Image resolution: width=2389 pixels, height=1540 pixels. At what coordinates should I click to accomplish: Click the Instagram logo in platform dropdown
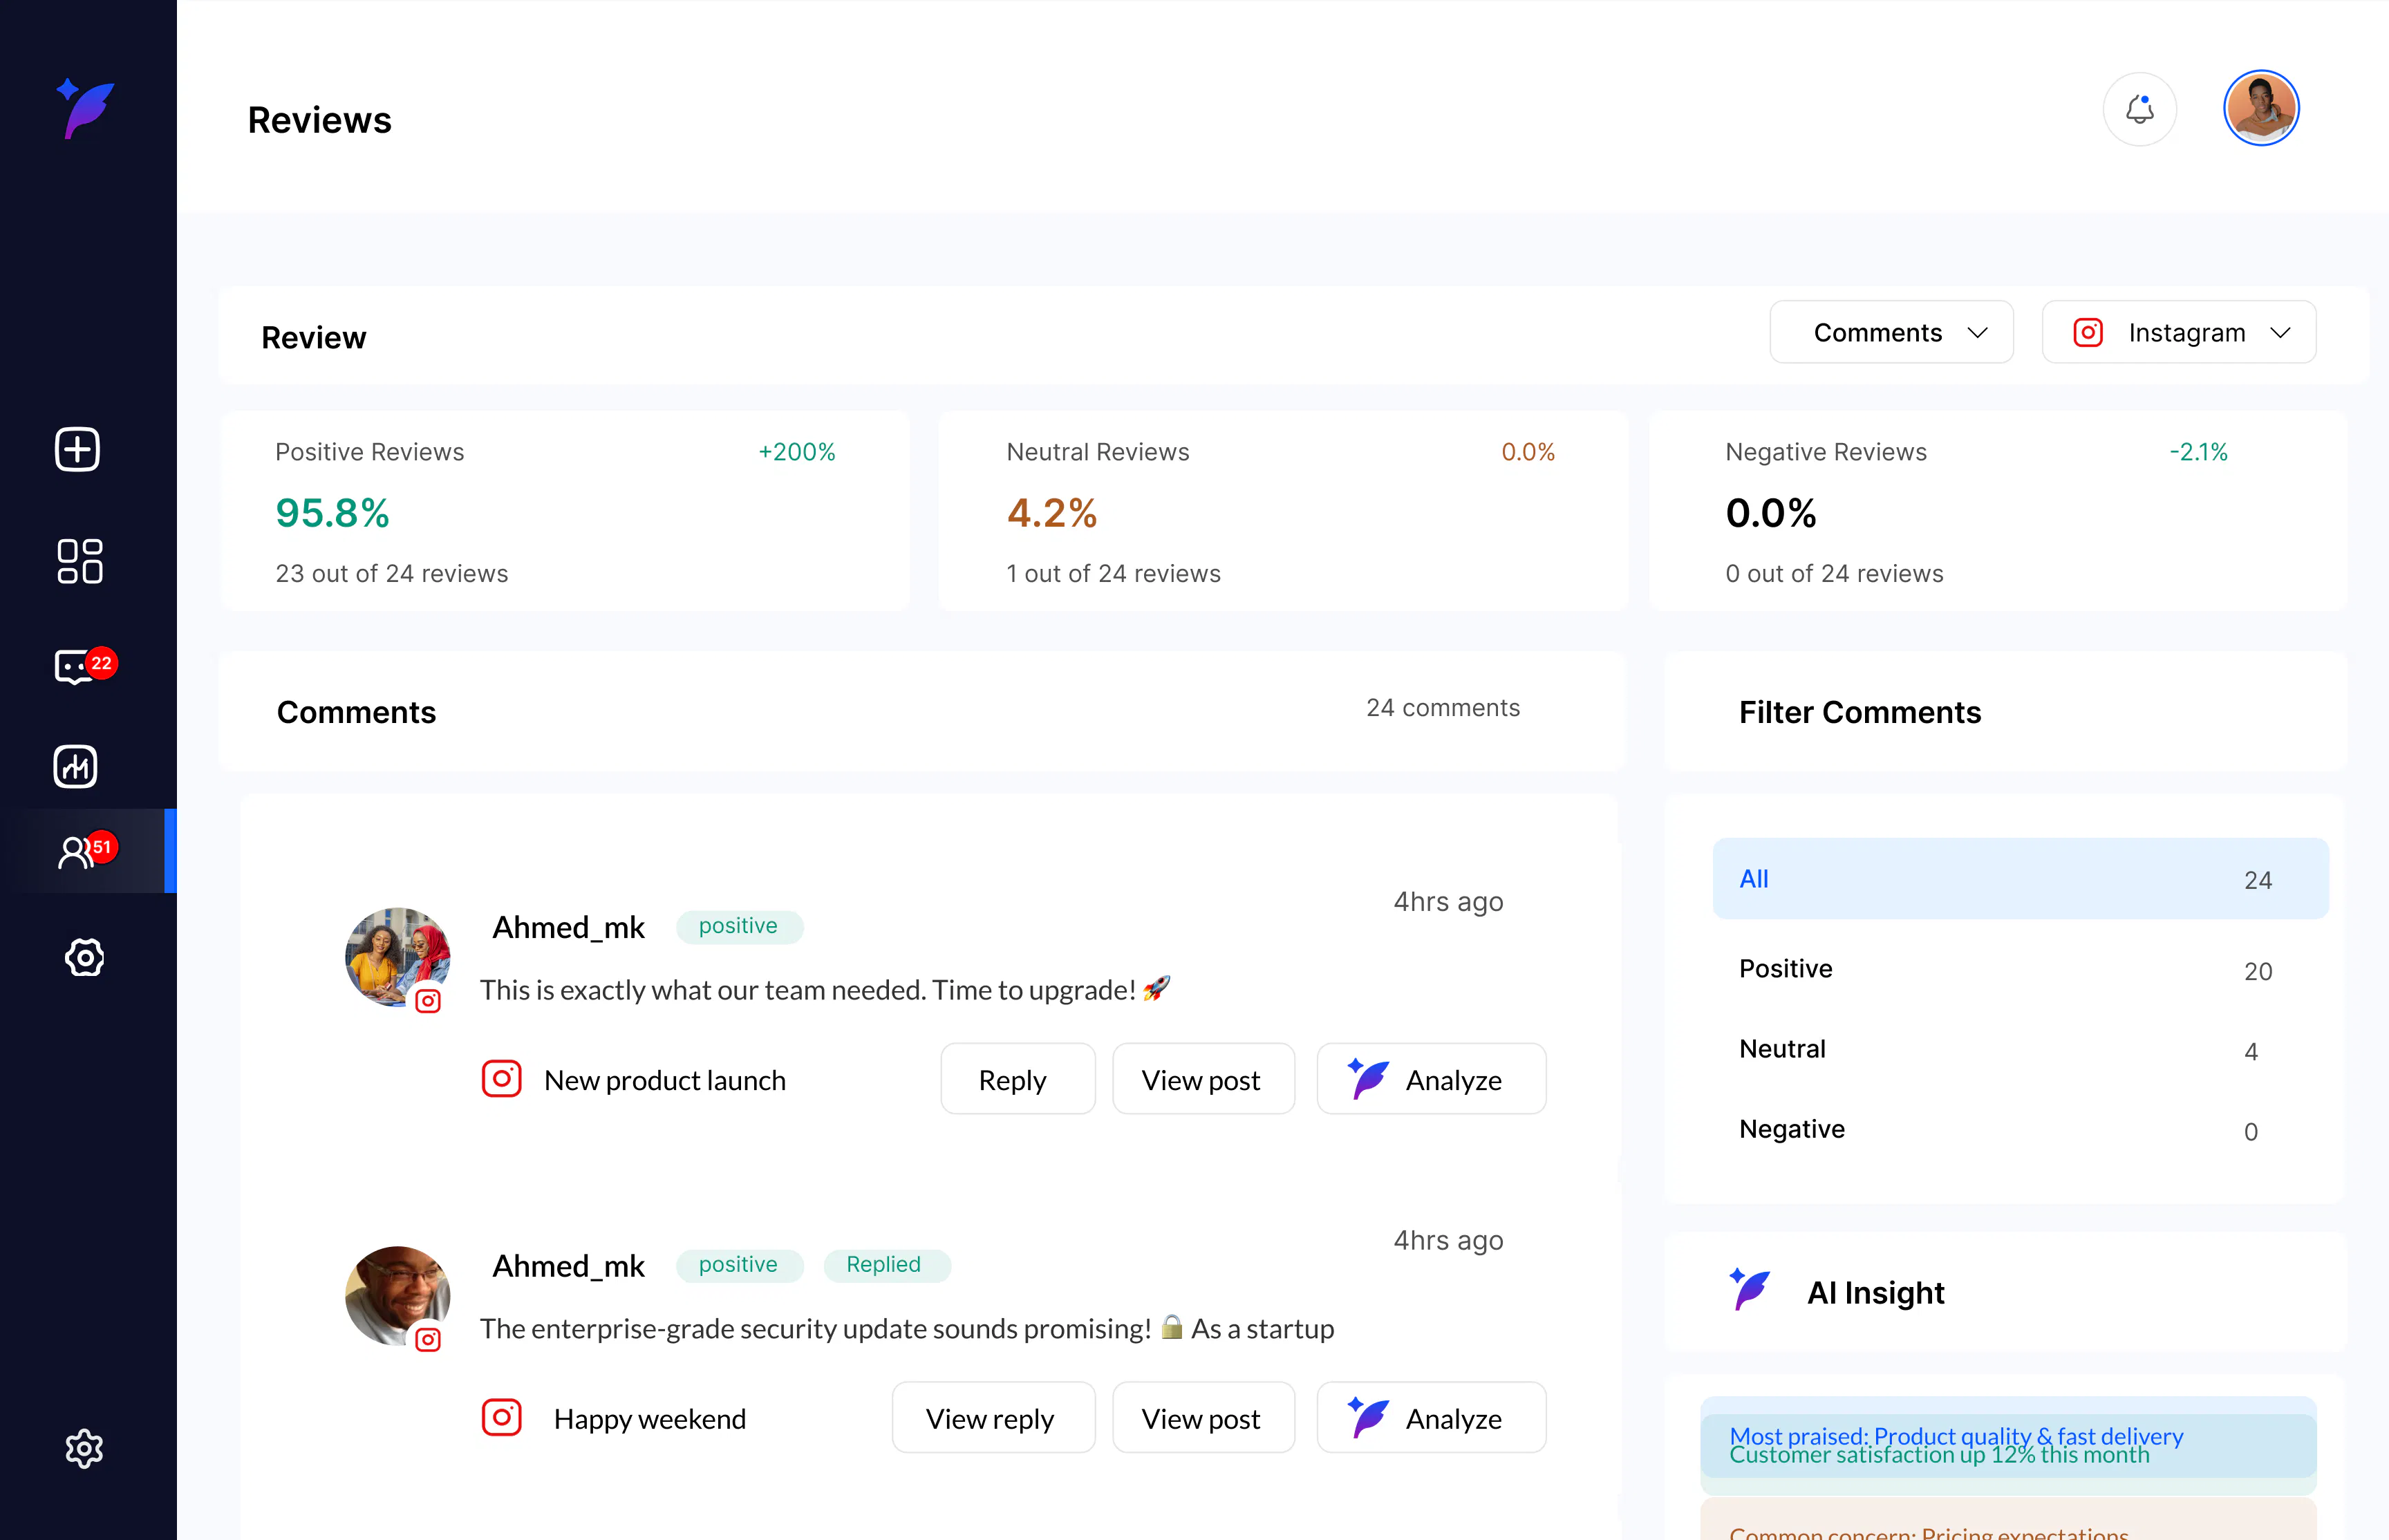tap(2088, 332)
